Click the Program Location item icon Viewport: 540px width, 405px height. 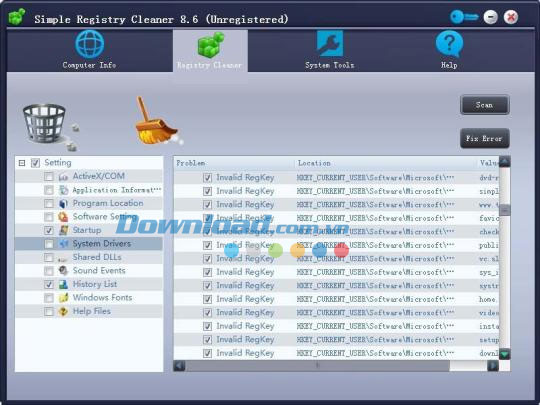click(63, 204)
